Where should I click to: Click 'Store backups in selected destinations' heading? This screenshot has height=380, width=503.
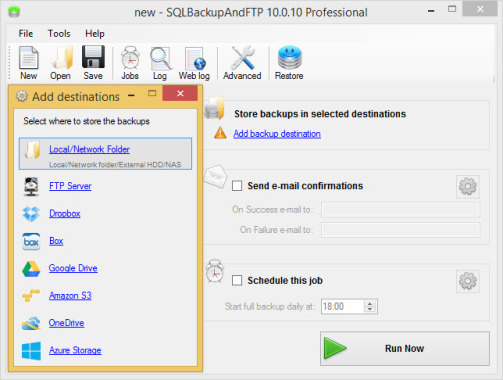320,114
